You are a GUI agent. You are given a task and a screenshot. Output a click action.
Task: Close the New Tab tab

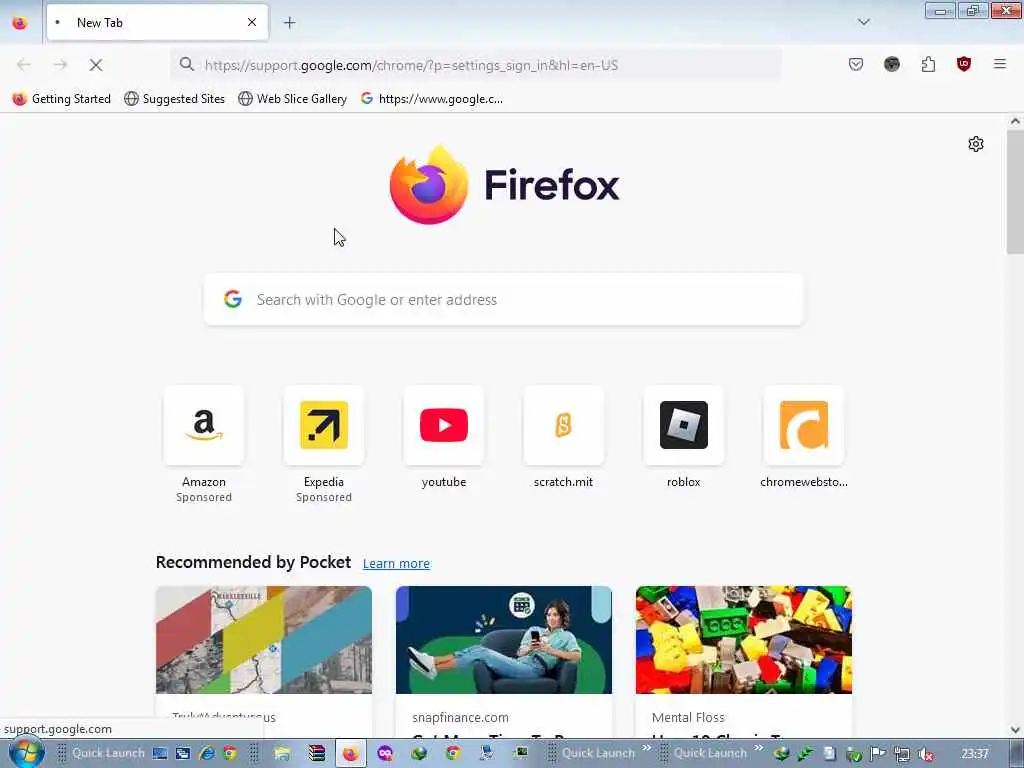[251, 22]
